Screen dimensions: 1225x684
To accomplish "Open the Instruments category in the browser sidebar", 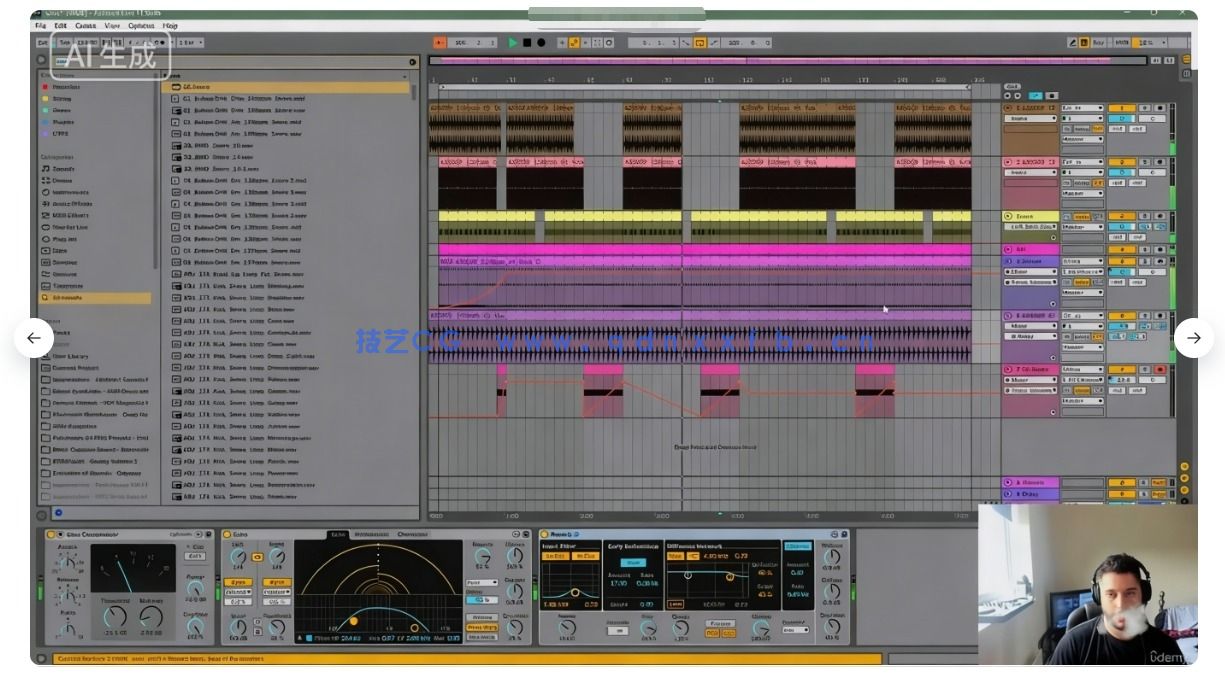I will tap(70, 192).
